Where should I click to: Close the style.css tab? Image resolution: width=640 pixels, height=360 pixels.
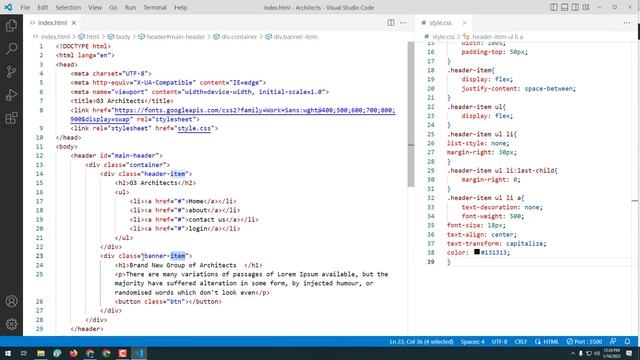coord(464,23)
